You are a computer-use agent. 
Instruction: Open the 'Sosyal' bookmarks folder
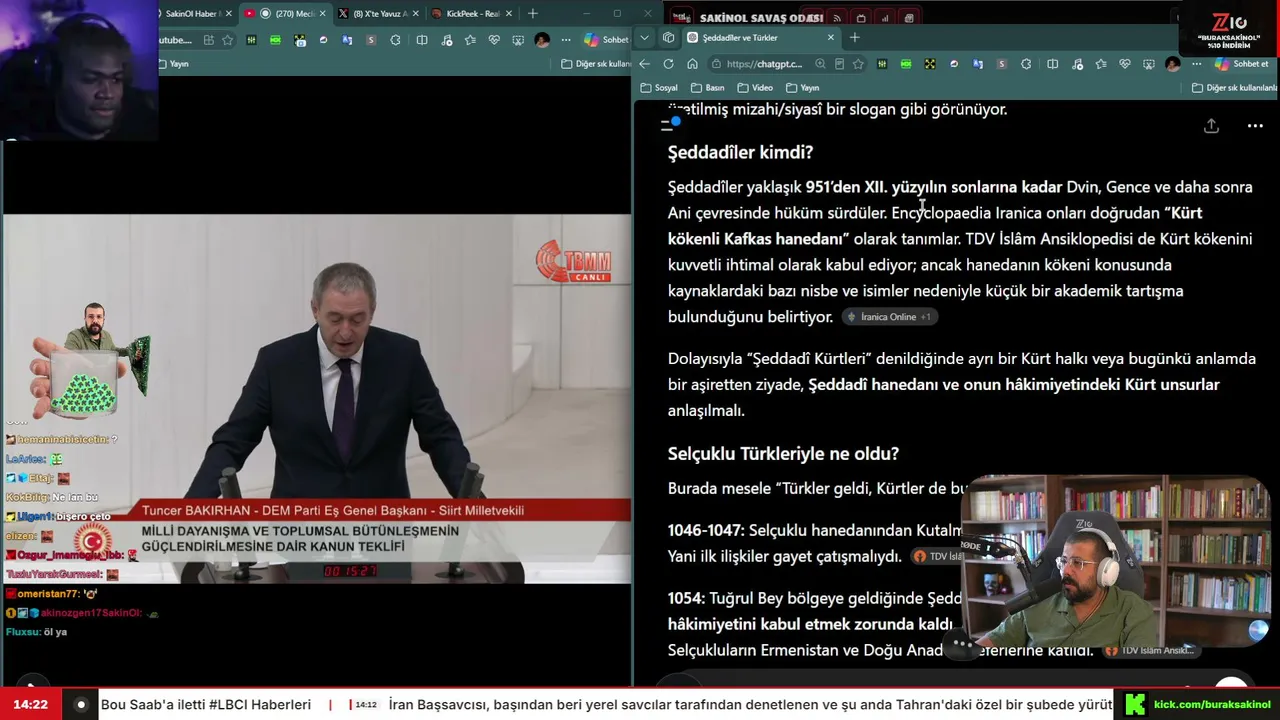point(659,88)
